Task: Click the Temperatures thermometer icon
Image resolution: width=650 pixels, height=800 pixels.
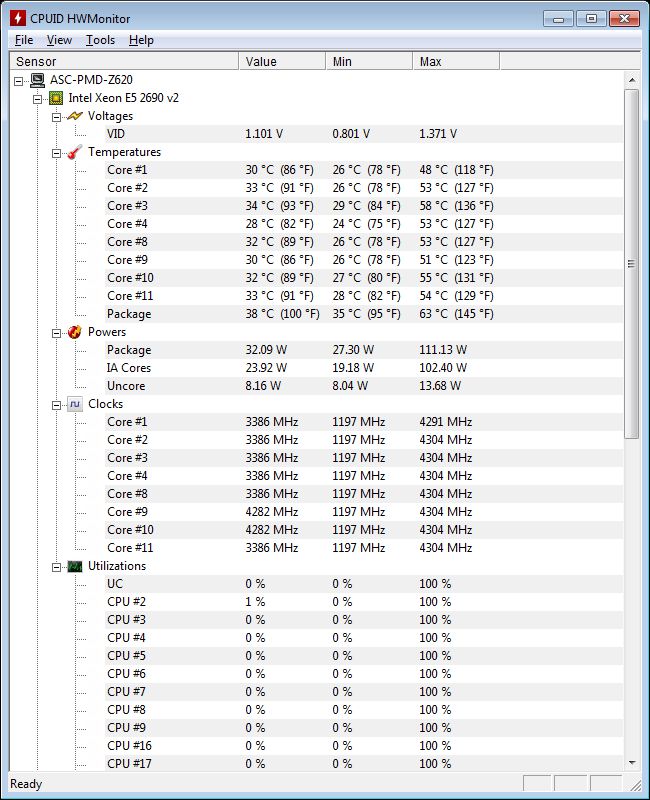Action: click(74, 152)
